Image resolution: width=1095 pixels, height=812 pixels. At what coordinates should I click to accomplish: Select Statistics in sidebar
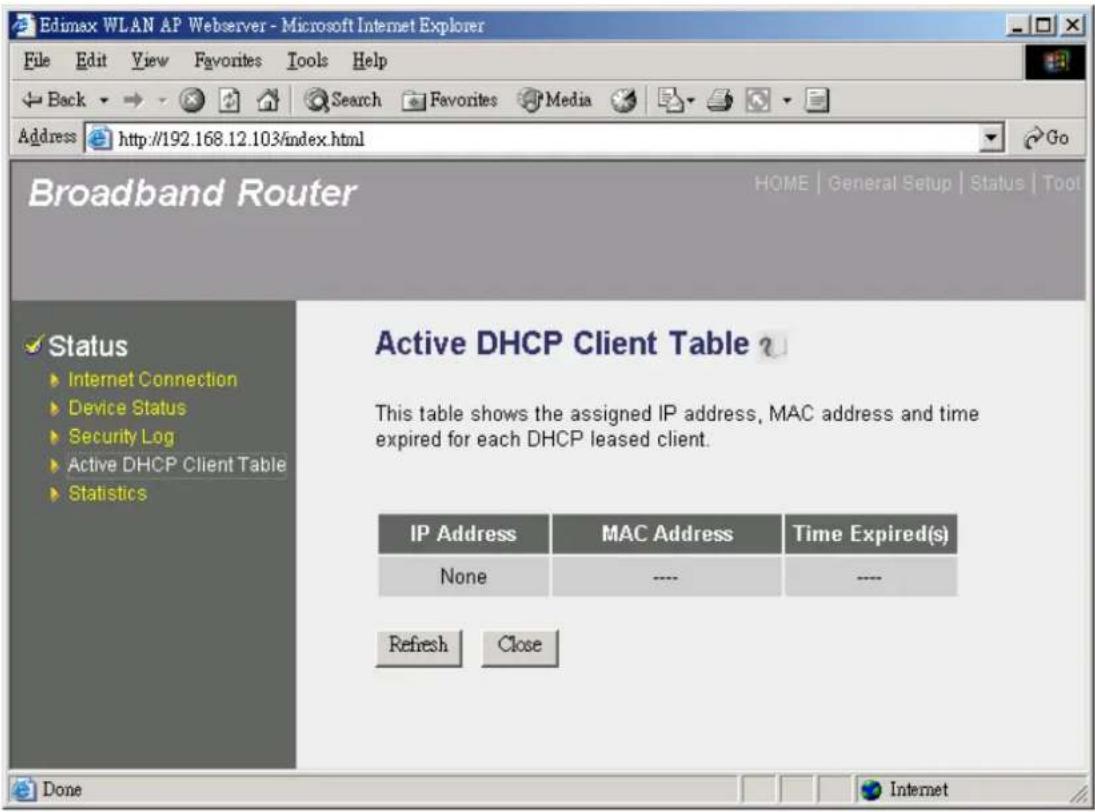pyautogui.click(x=108, y=494)
